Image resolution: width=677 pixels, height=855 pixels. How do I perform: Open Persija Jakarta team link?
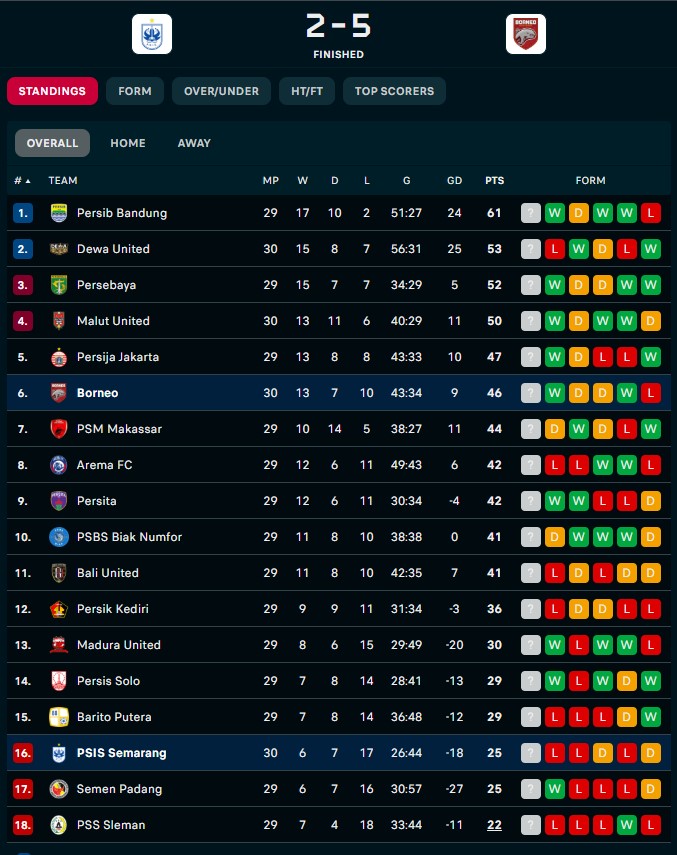point(118,357)
